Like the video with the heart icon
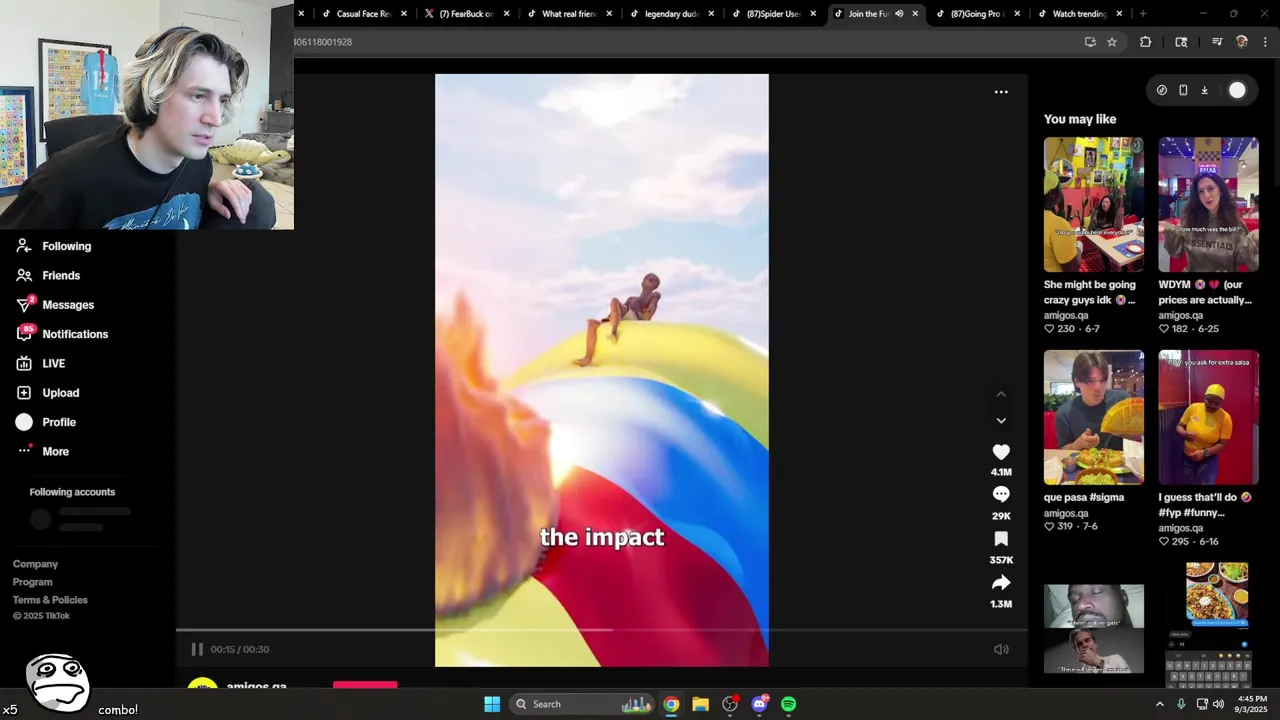Viewport: 1280px width, 720px height. coord(1001,452)
